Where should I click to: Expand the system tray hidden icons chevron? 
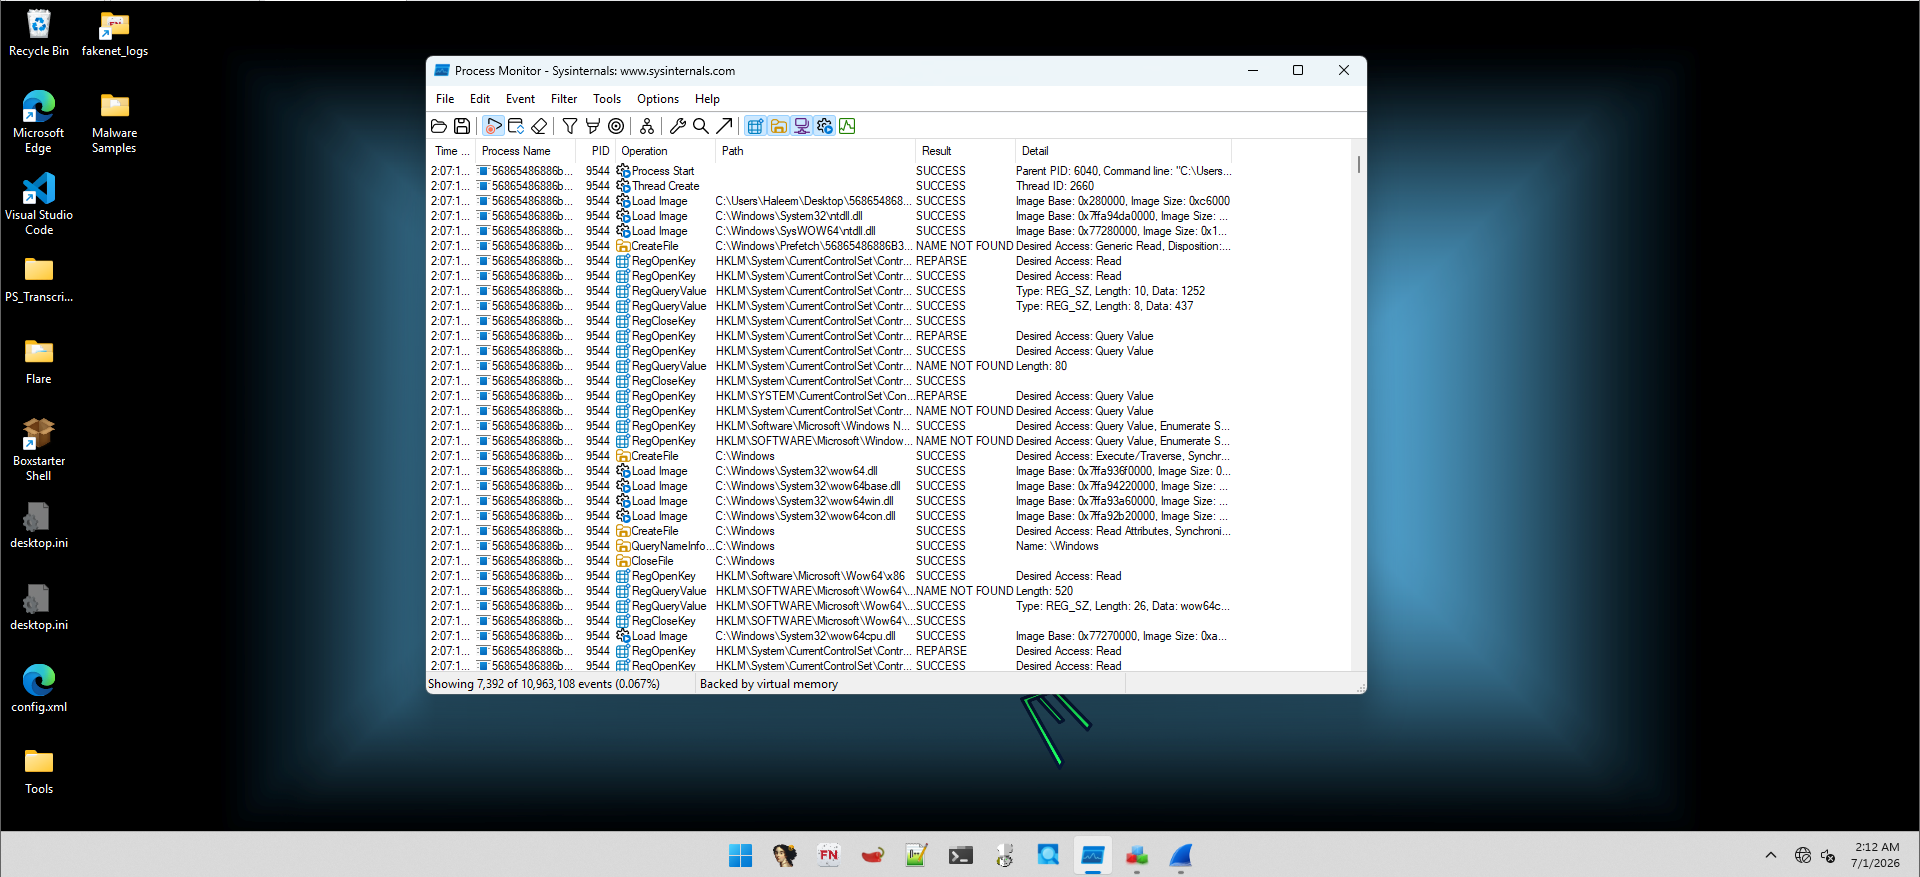click(1771, 855)
